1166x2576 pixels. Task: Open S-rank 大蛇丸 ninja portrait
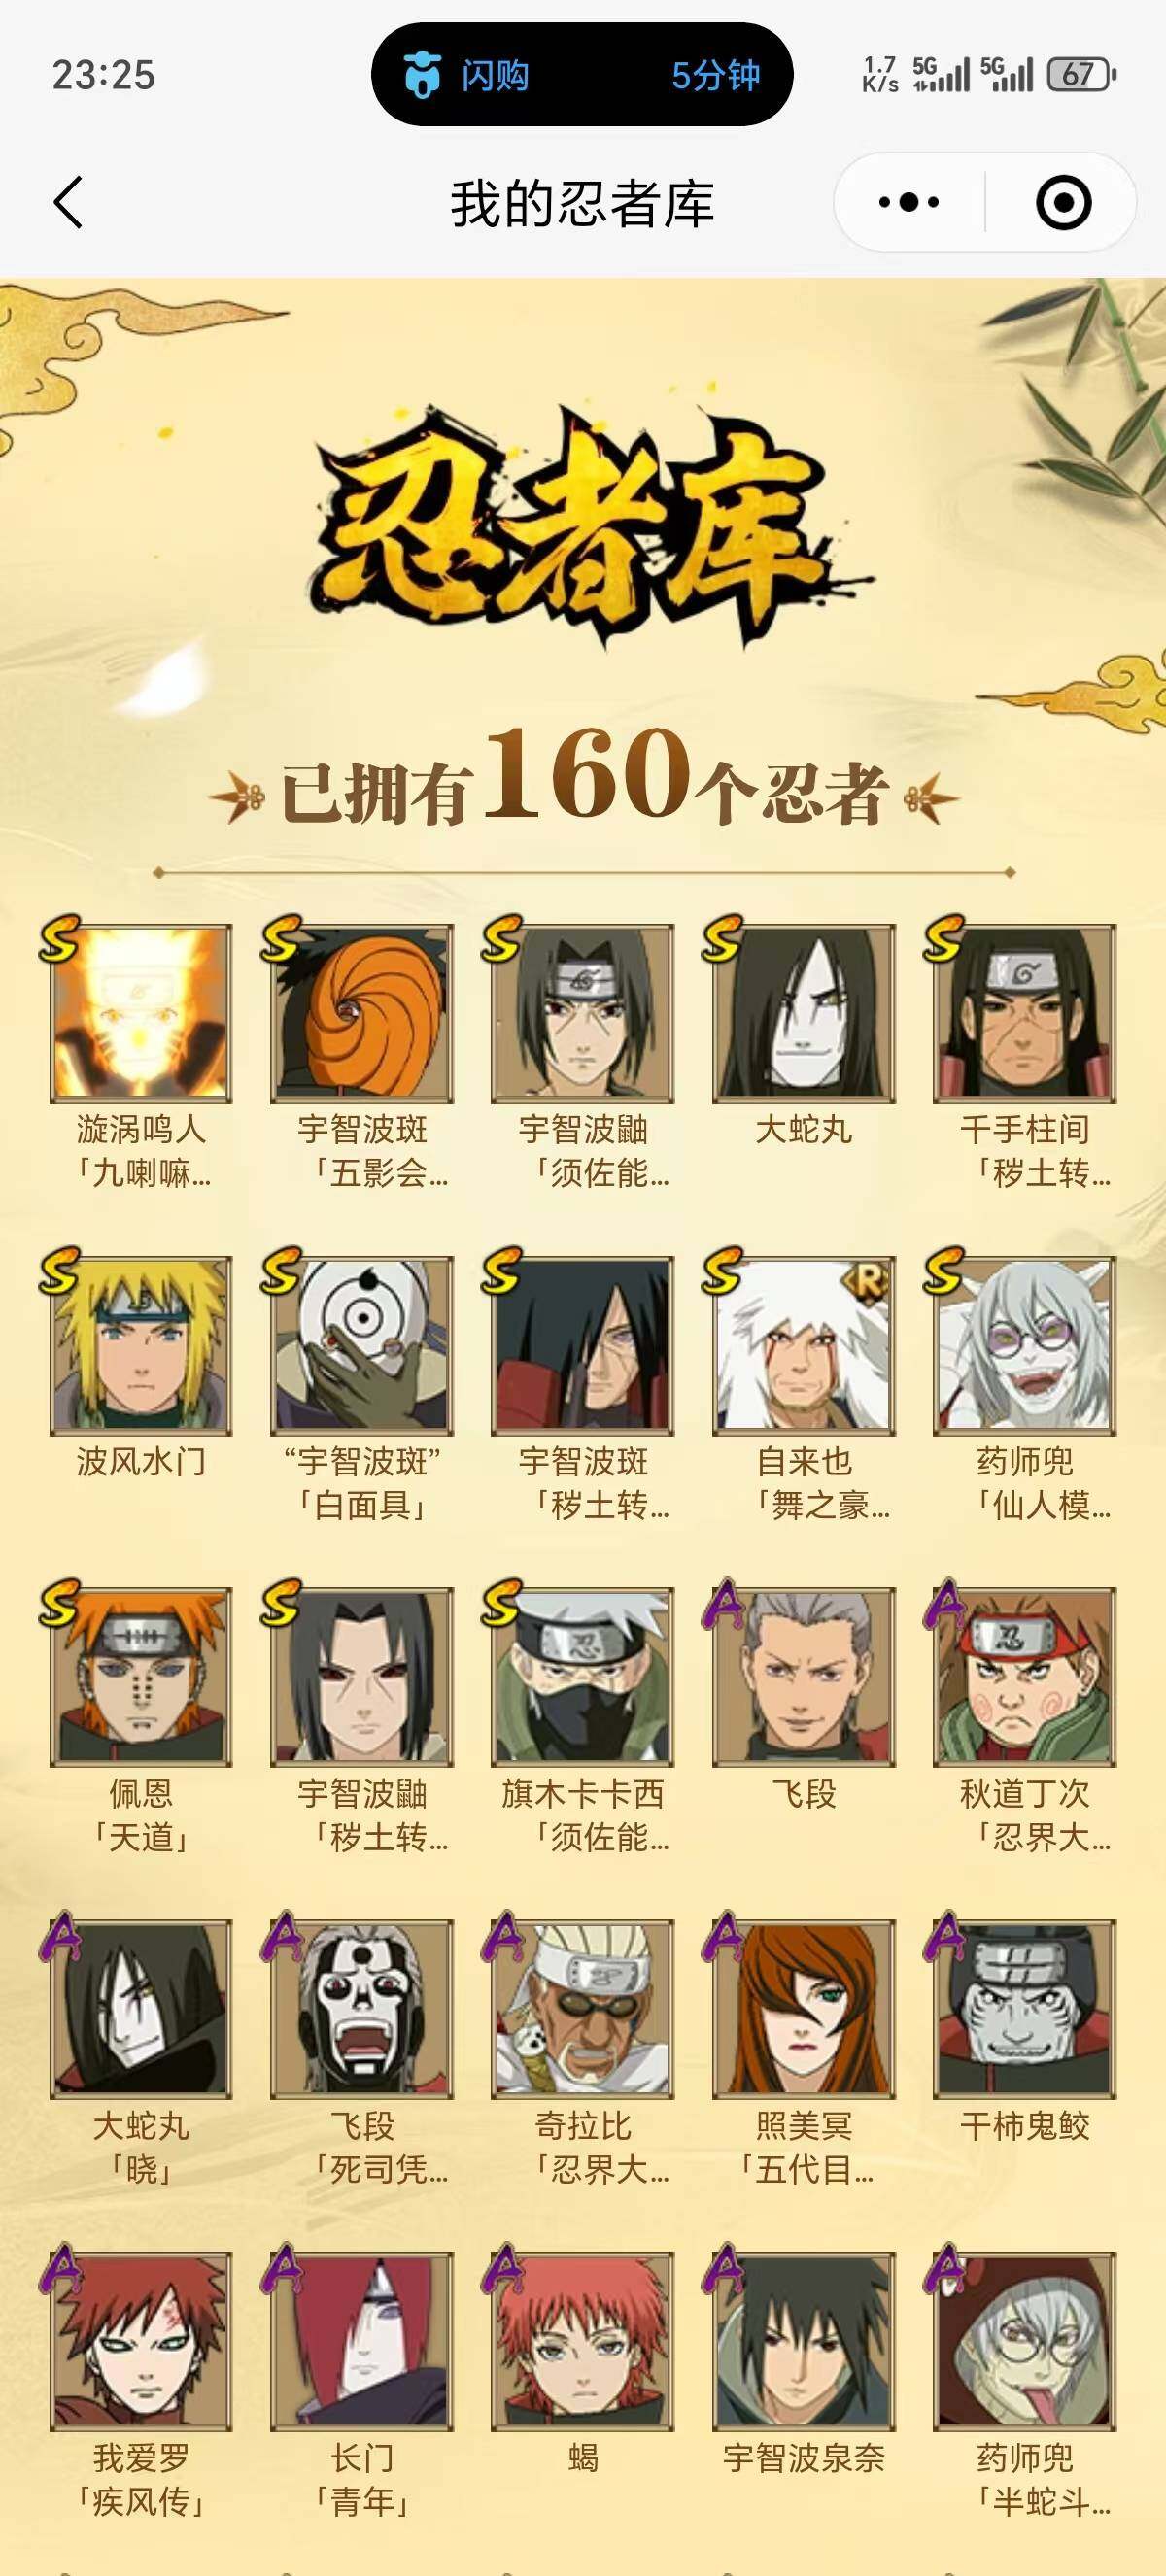coord(804,1013)
